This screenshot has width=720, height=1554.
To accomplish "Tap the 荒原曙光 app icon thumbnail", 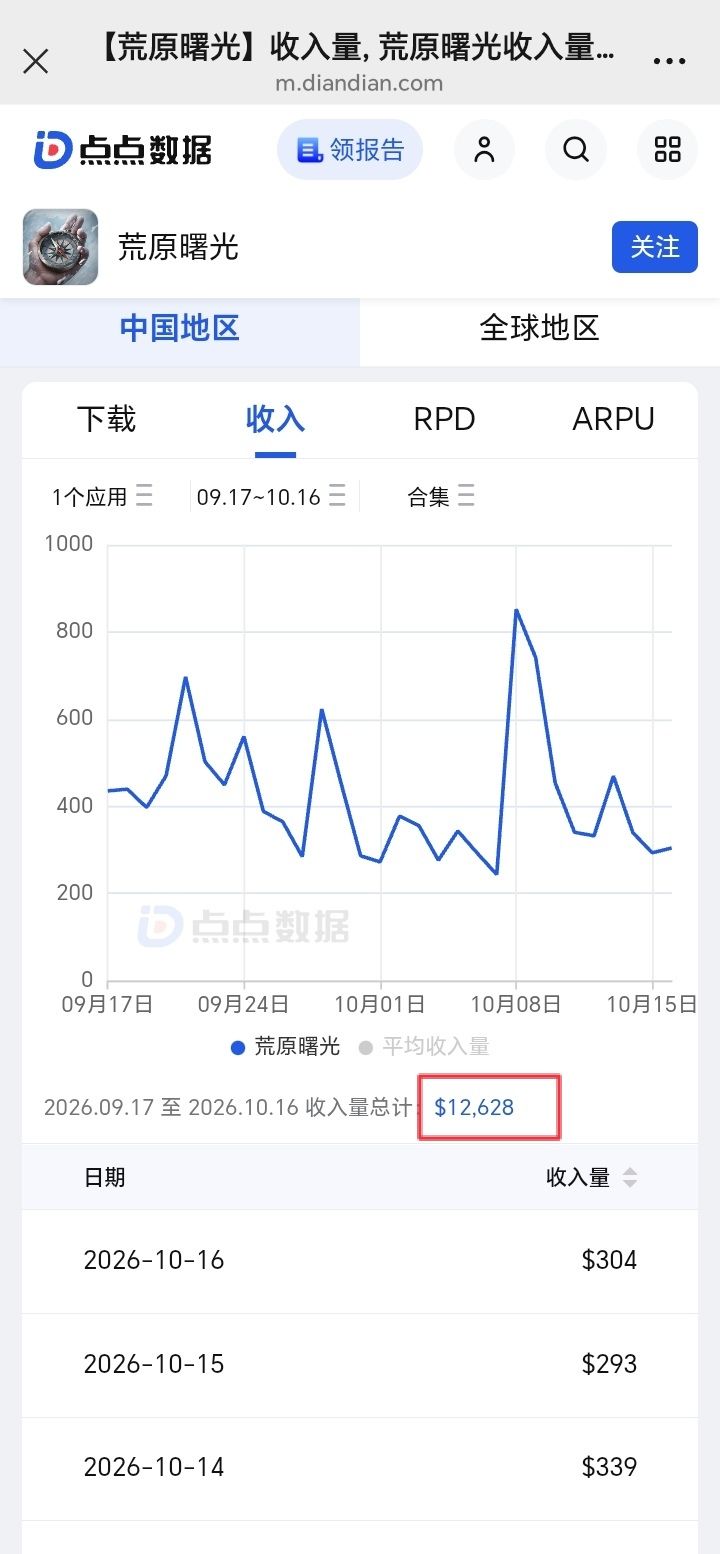I will pos(60,247).
